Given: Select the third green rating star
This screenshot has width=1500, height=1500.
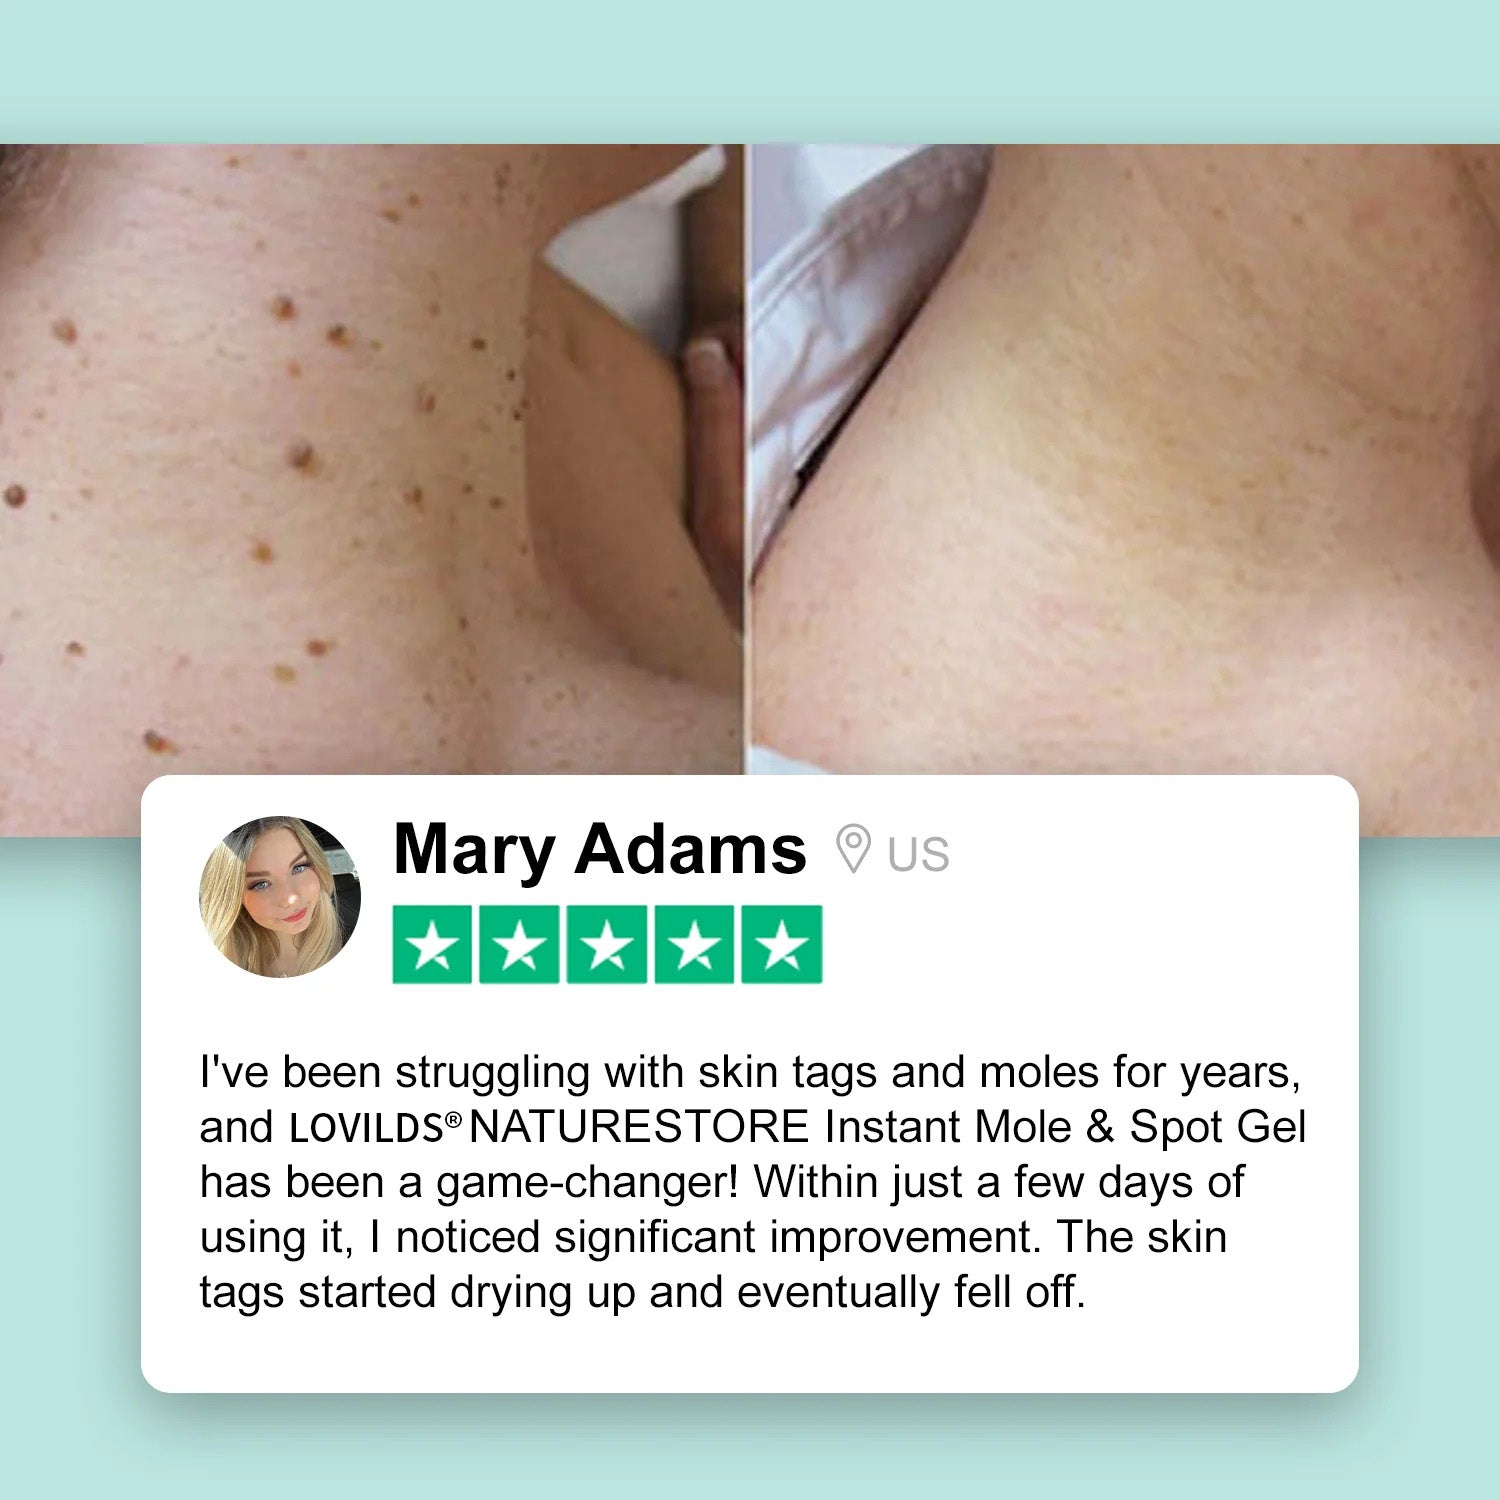Looking at the screenshot, I should tap(607, 945).
